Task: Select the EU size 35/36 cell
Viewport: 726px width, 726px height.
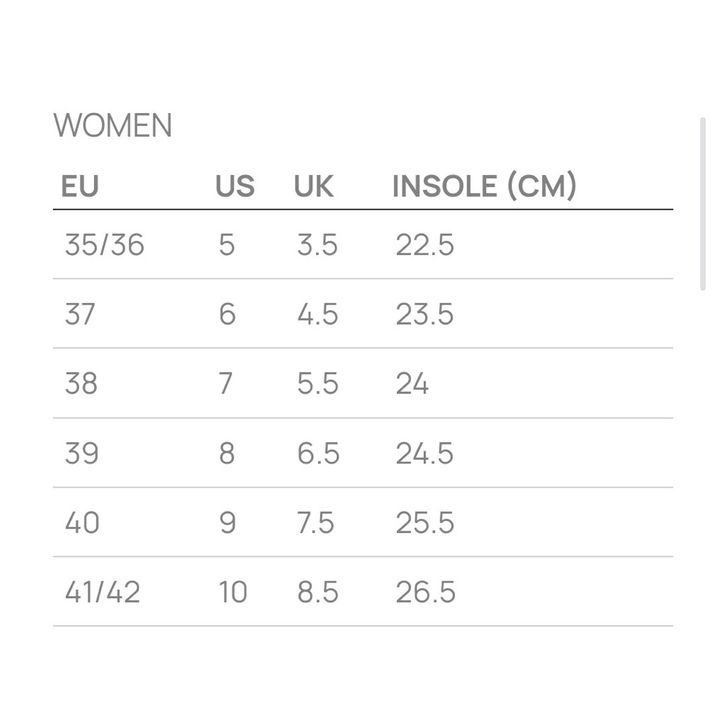Action: (x=104, y=245)
